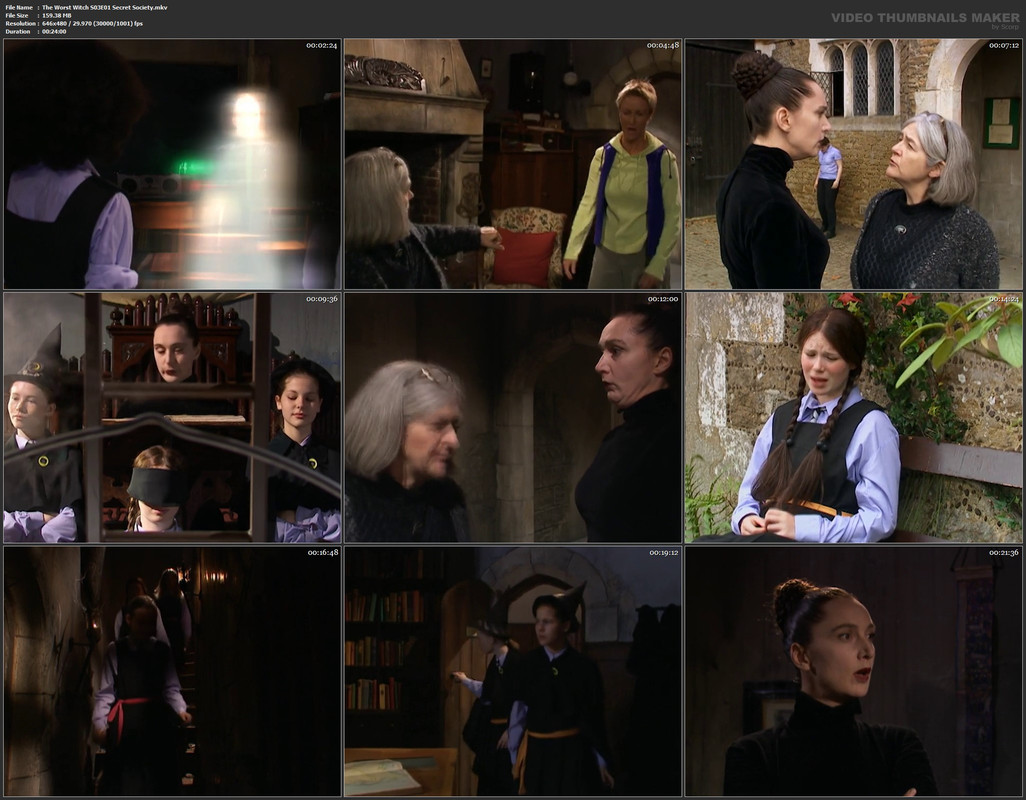Image resolution: width=1026 pixels, height=800 pixels.
Task: Open the thumbnail stamped 00:12:00
Action: click(x=513, y=417)
